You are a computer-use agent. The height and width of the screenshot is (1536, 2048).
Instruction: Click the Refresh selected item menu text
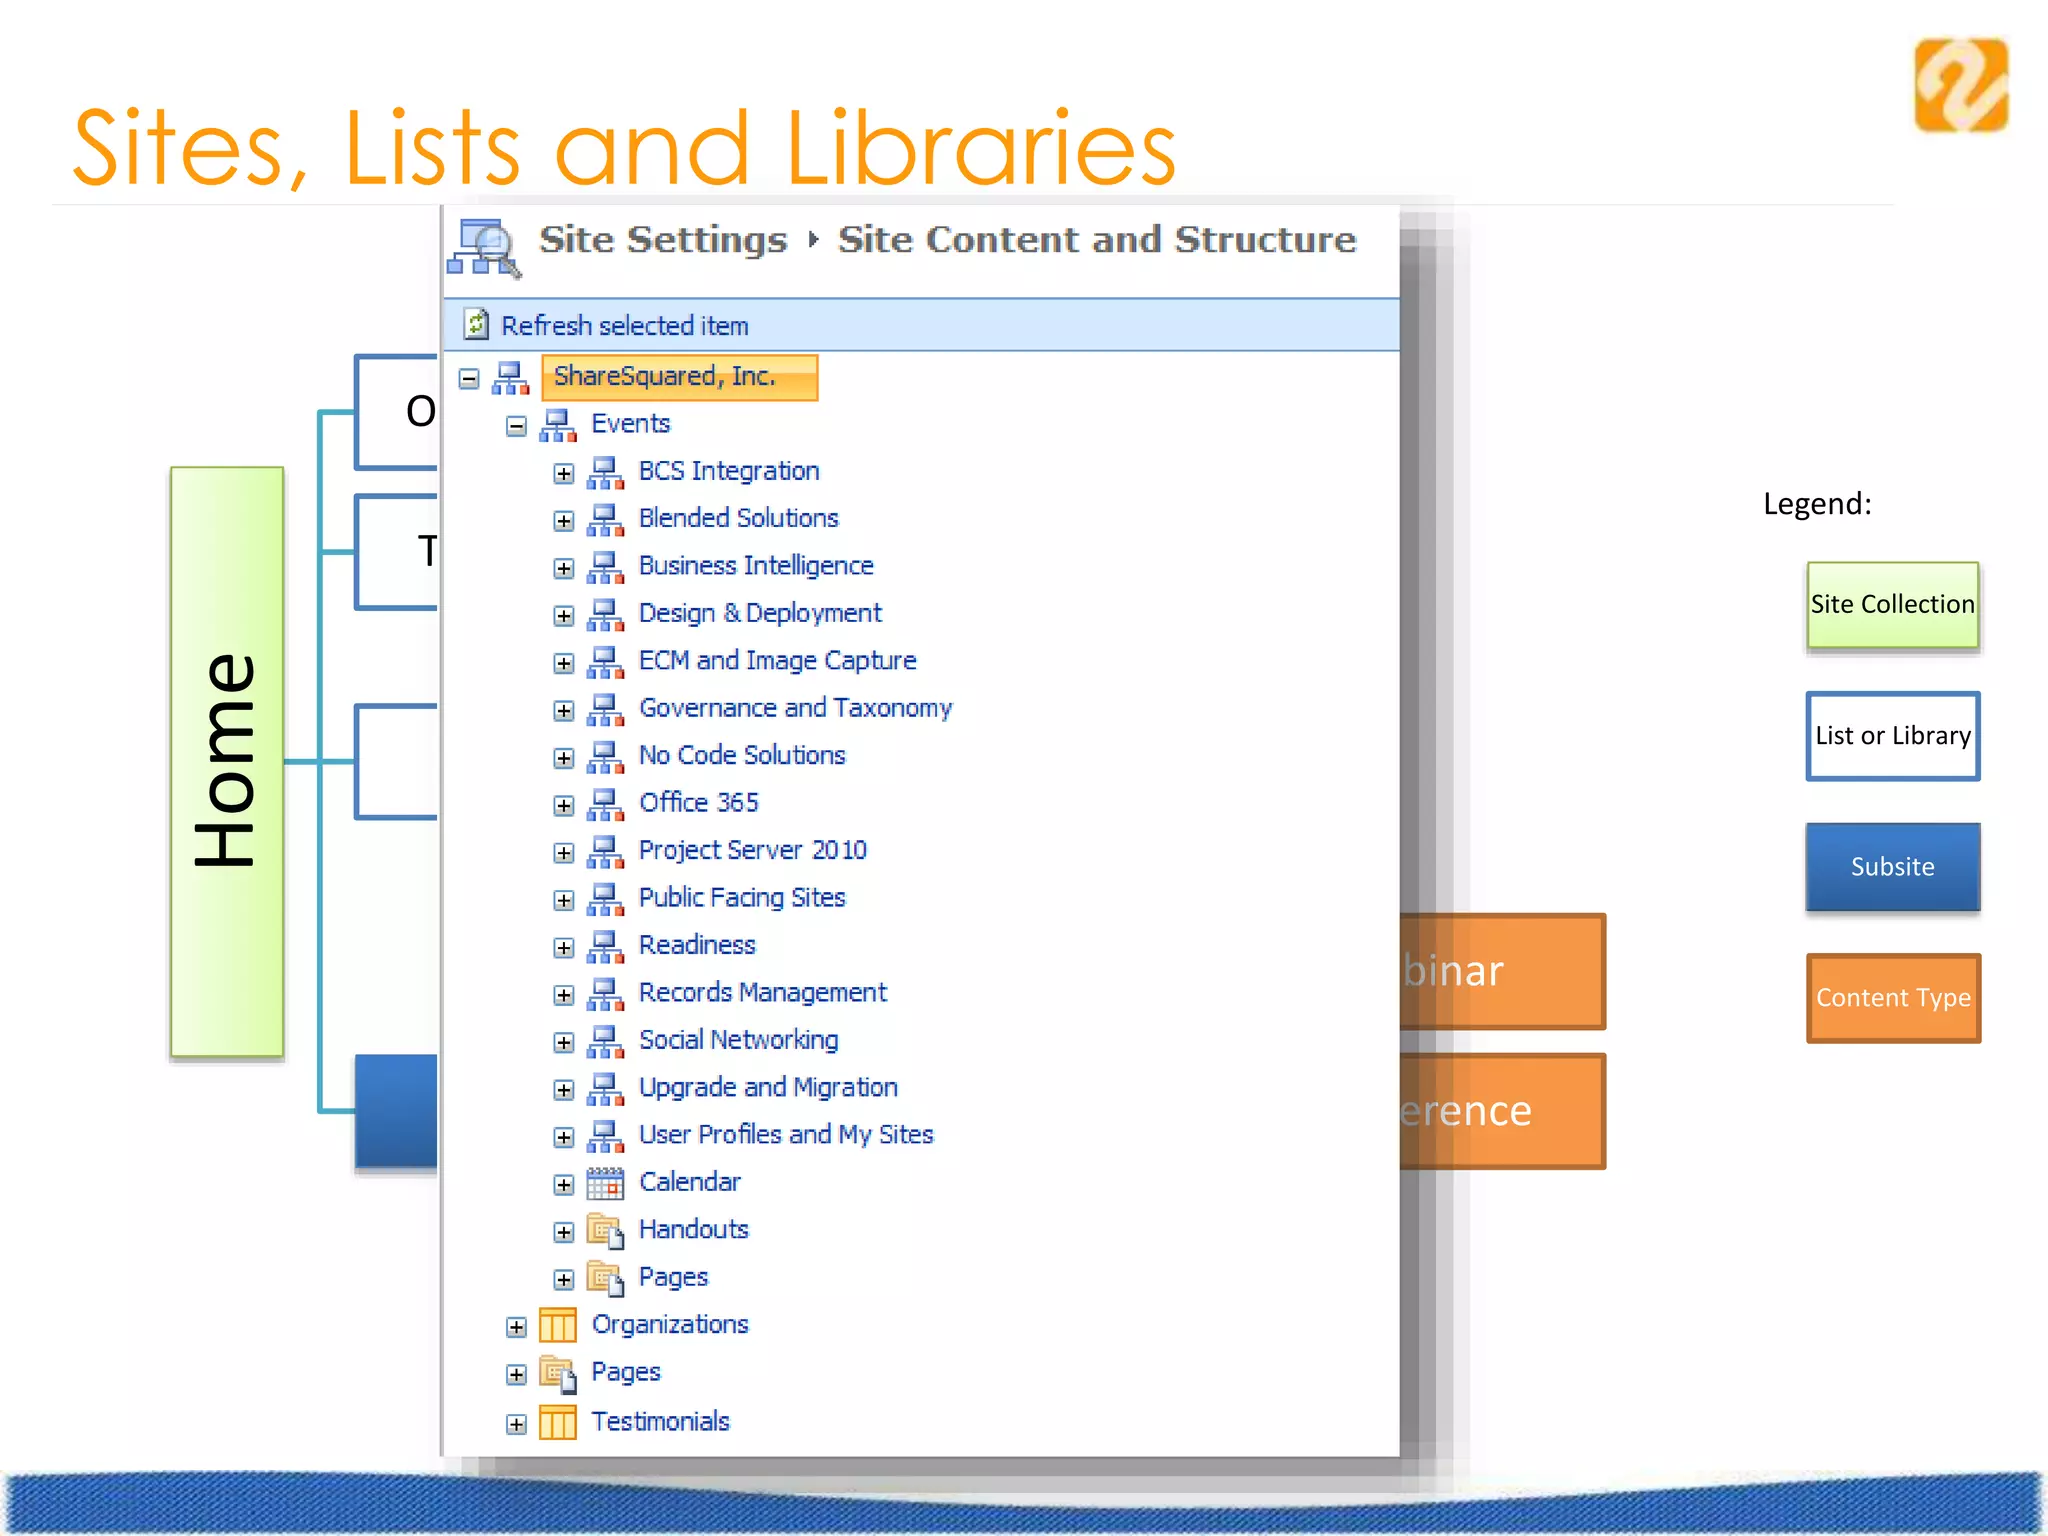624,326
